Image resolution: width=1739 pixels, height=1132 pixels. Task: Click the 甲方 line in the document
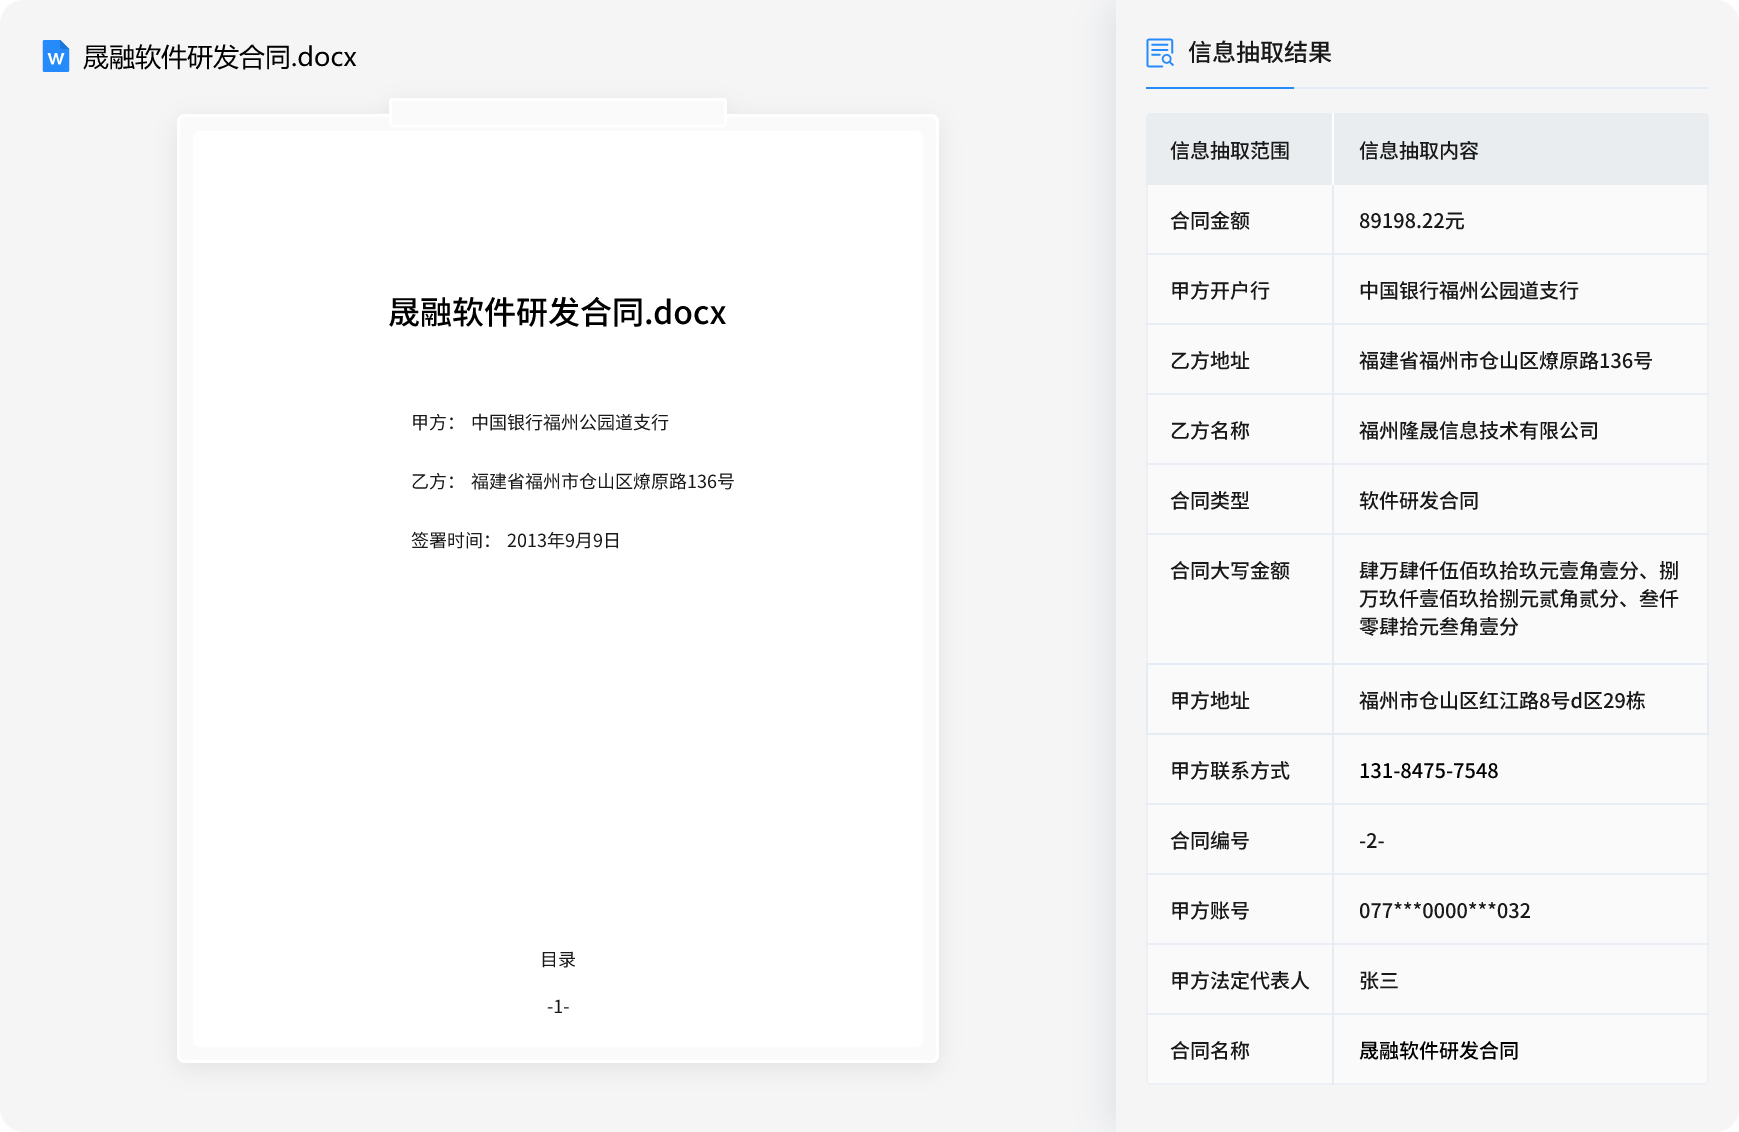coord(540,423)
